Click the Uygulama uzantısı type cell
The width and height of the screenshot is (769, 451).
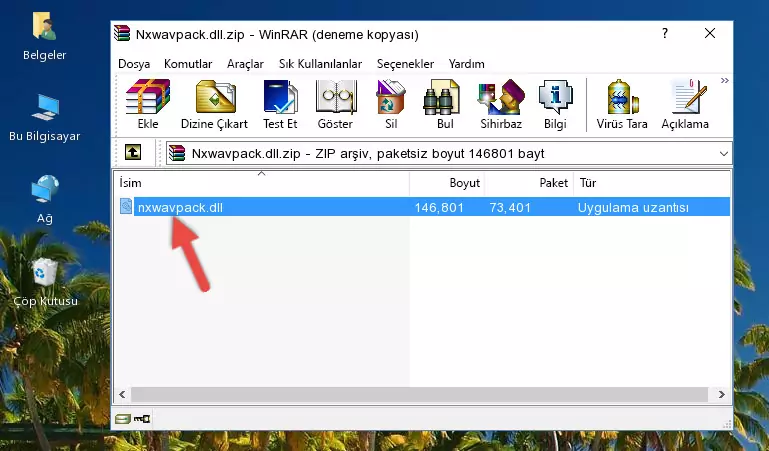pos(633,207)
